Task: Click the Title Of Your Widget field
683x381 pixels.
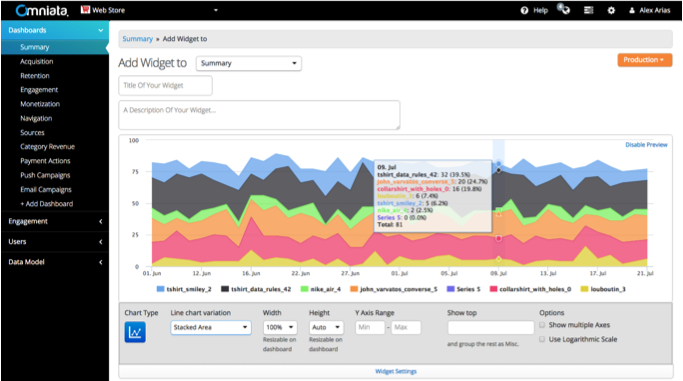Action: (166, 85)
